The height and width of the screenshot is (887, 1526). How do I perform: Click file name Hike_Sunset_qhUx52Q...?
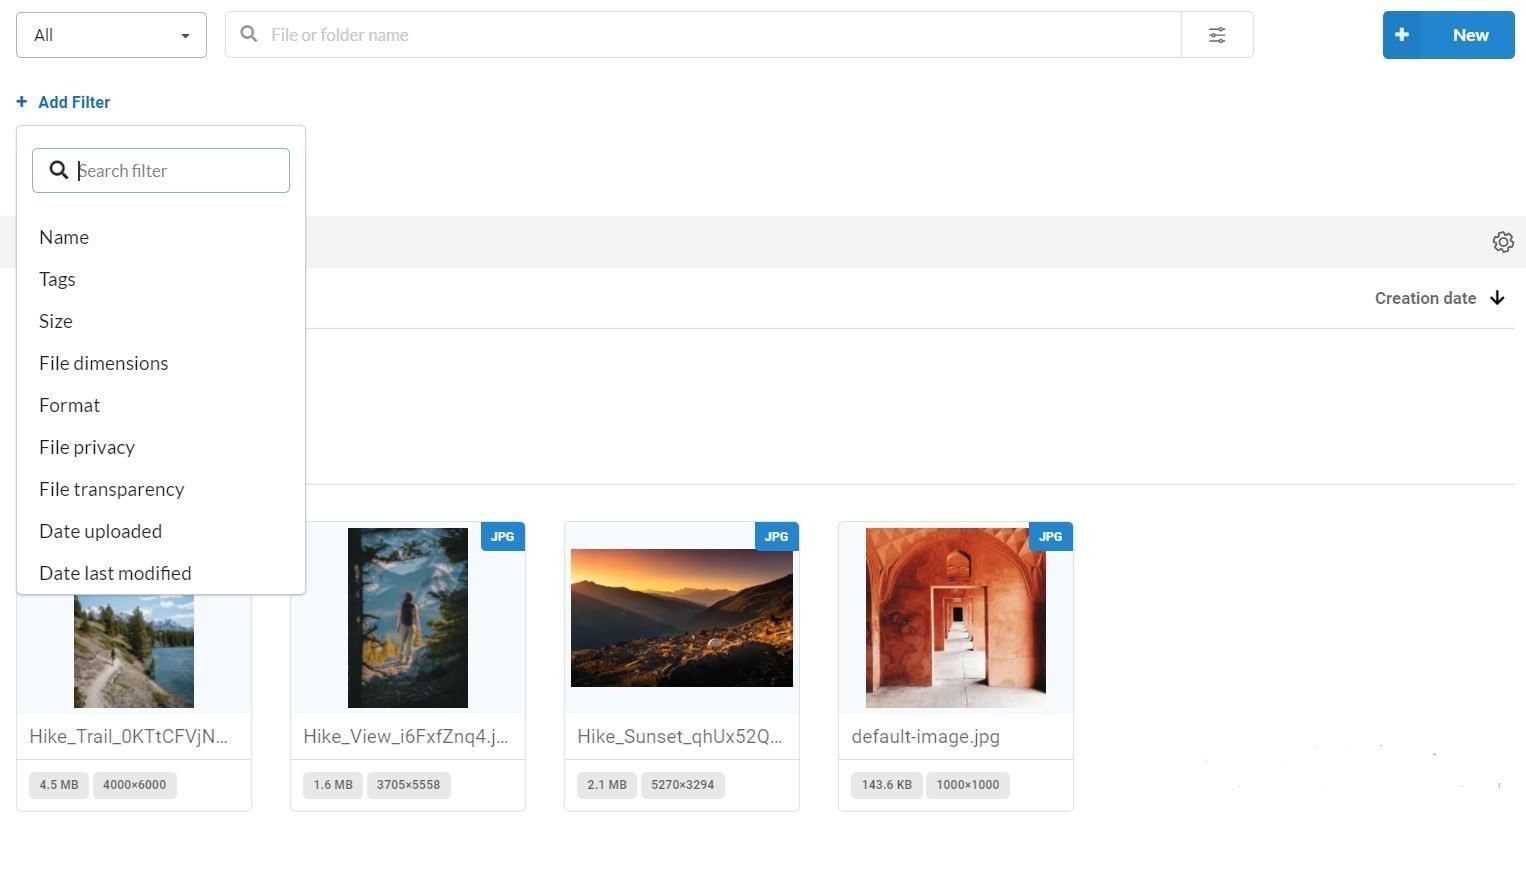pyautogui.click(x=679, y=737)
